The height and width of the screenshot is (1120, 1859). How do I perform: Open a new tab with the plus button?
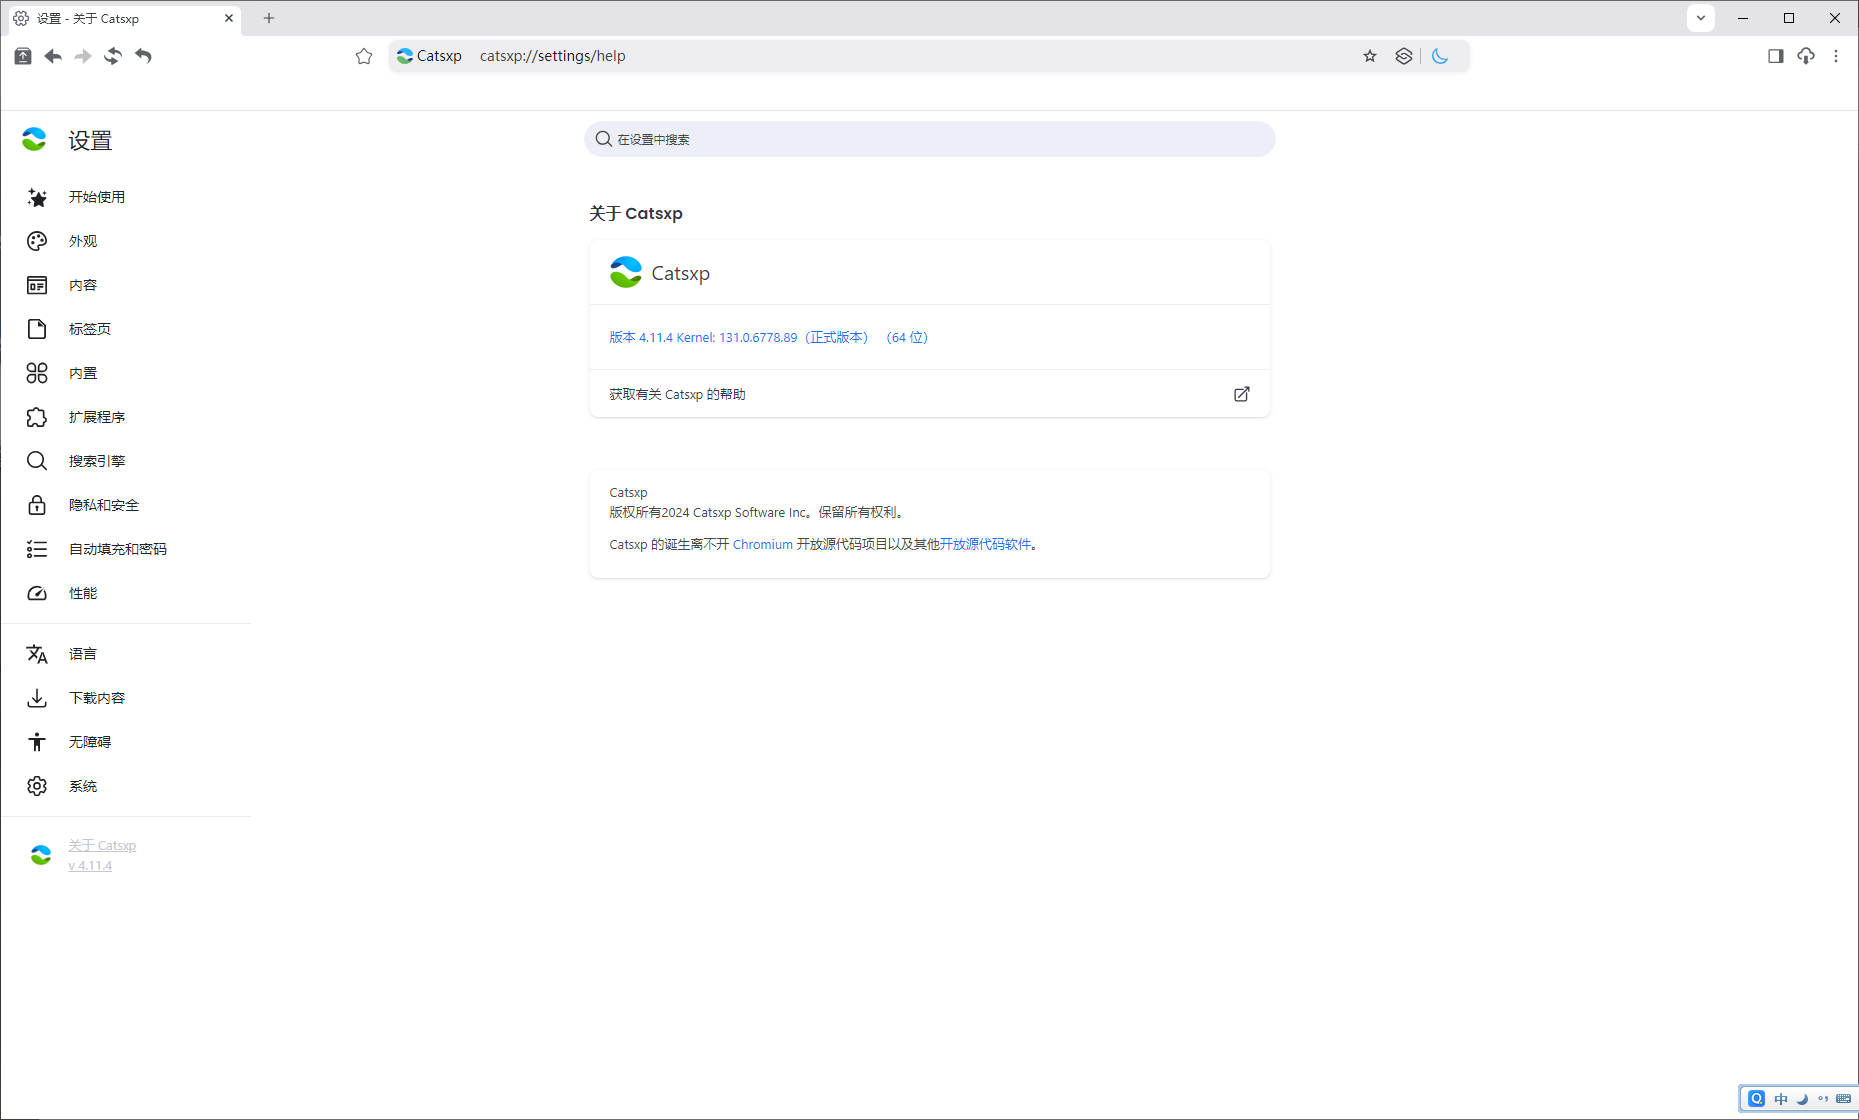click(269, 18)
